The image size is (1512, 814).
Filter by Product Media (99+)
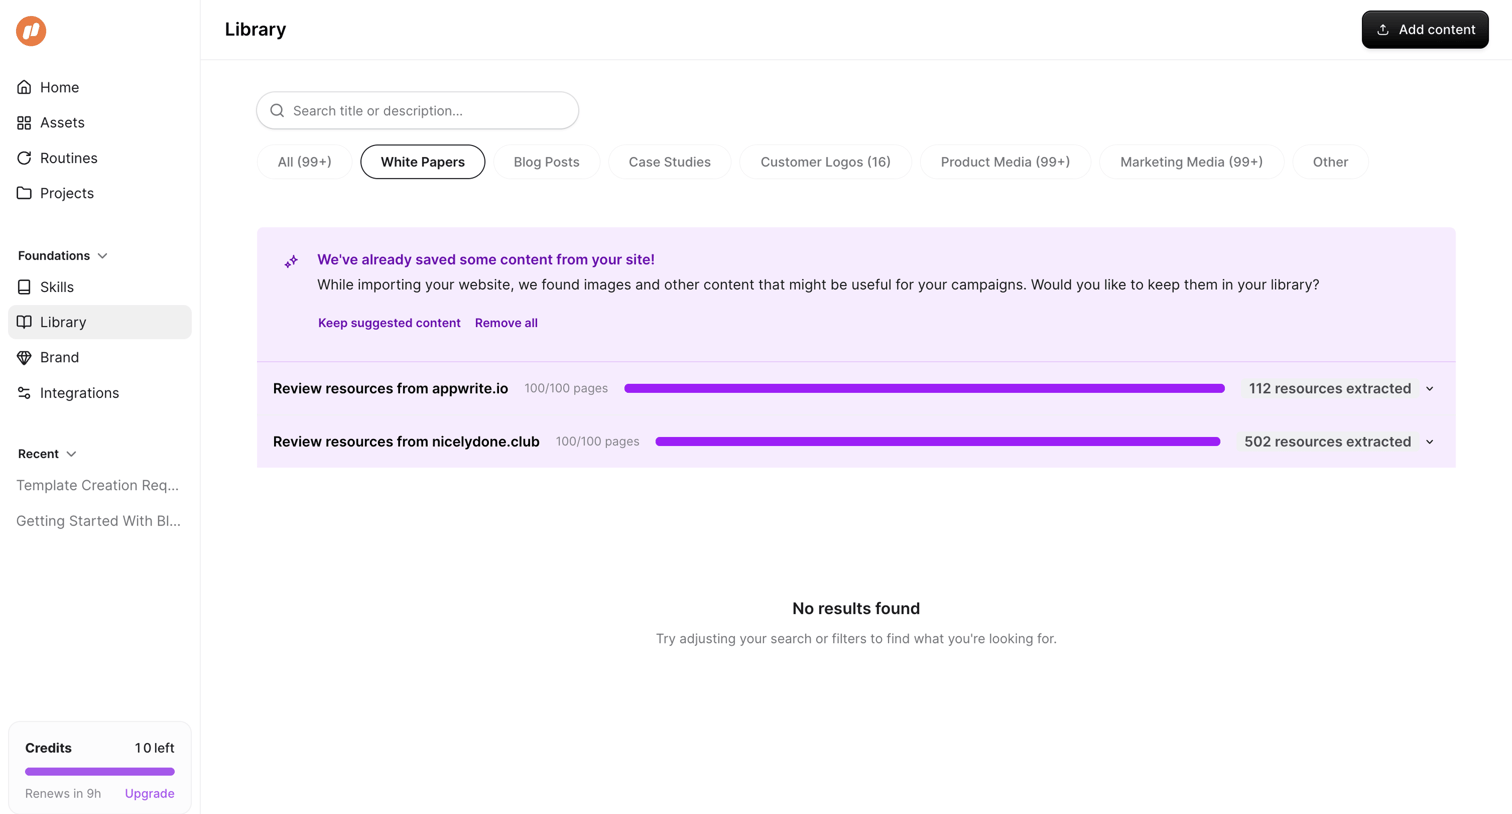1005,162
